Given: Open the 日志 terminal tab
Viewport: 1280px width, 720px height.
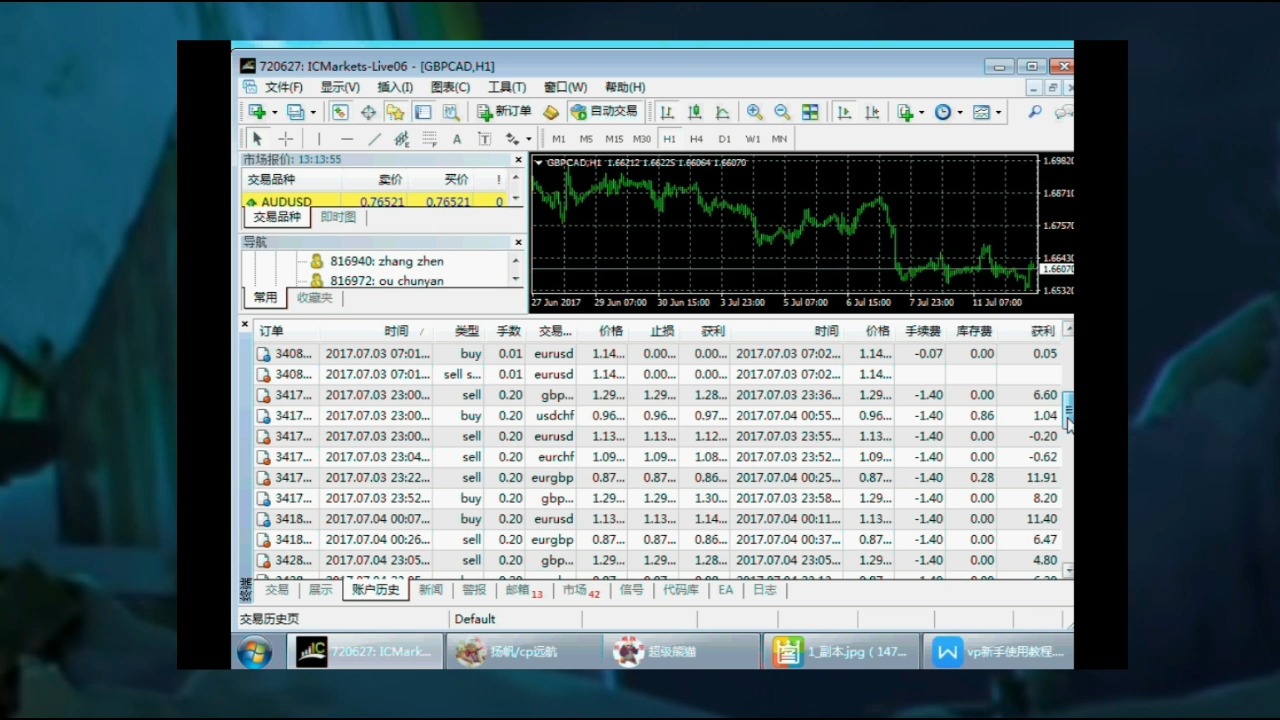Looking at the screenshot, I should [764, 590].
